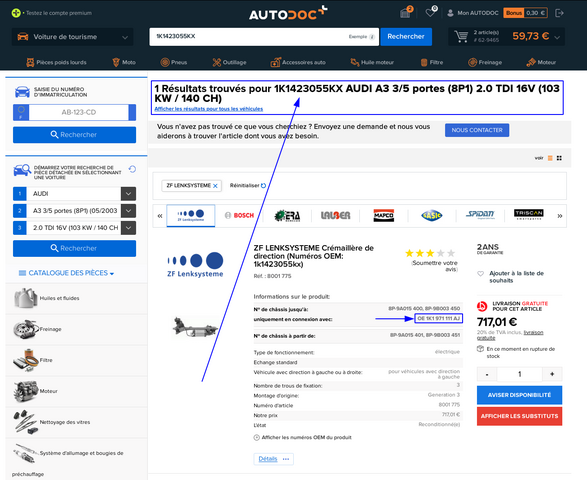
Task: Select MAPCO brand logo
Action: click(384, 216)
